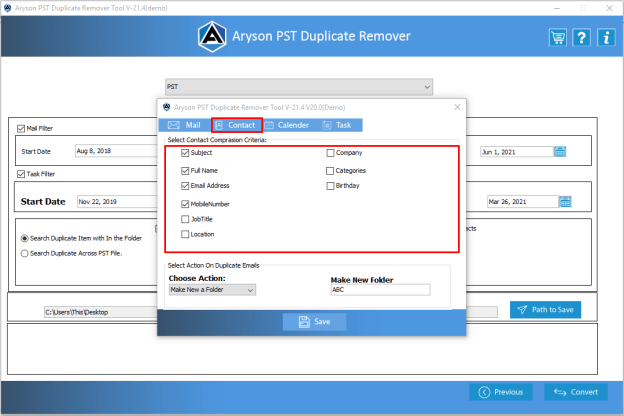Enable the Company checkbox
624x416 pixels.
click(330, 153)
